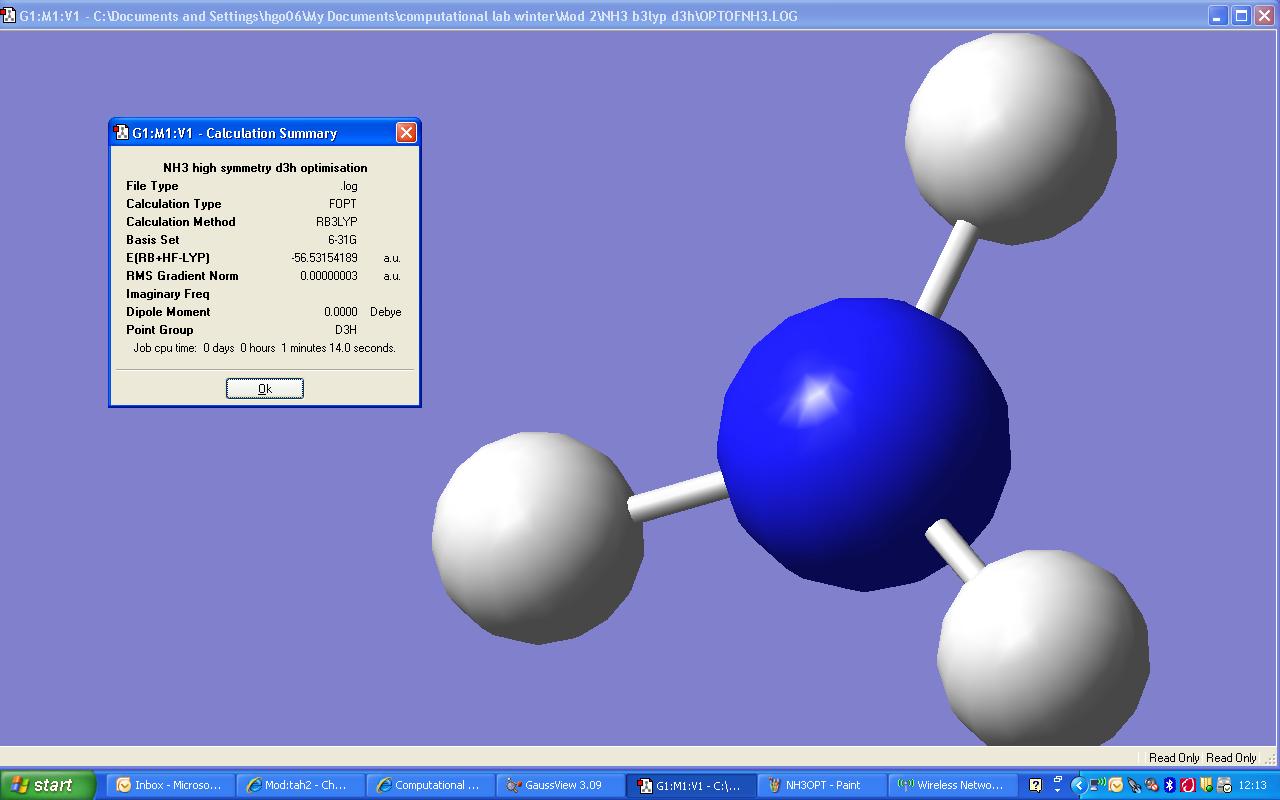Viewport: 1280px width, 800px height.
Task: Switch to Inbox - Microsoft Outlook taskbar item
Action: (x=169, y=785)
